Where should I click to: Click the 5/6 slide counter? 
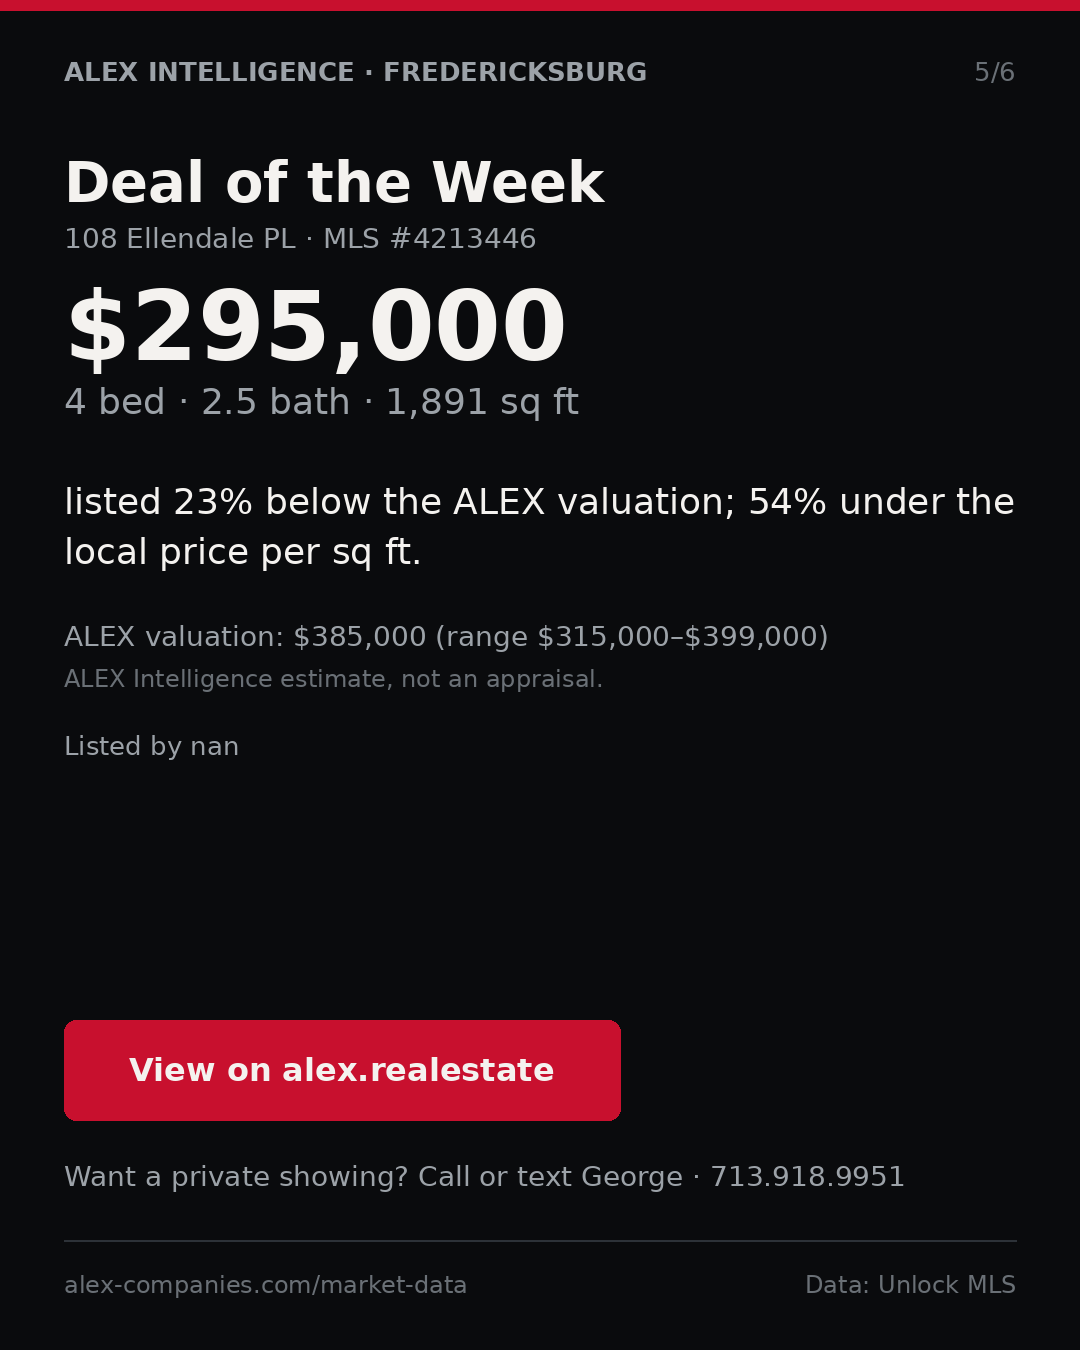tap(994, 73)
